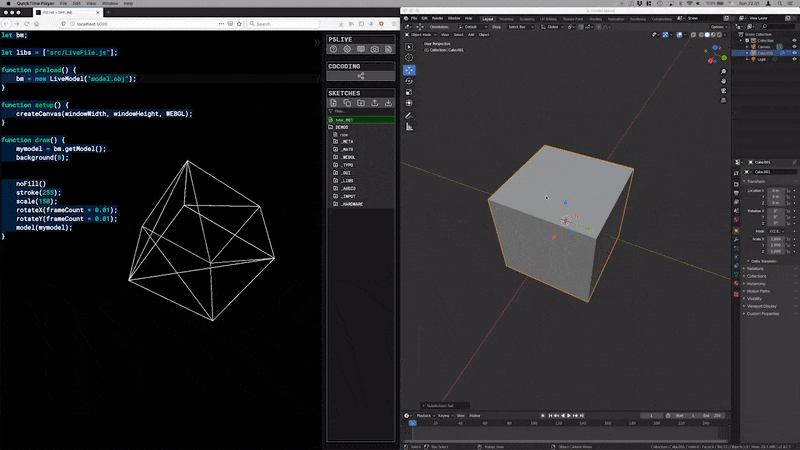The height and width of the screenshot is (450, 800).
Task: Add a new folder in SKETCHES
Action: 361,103
